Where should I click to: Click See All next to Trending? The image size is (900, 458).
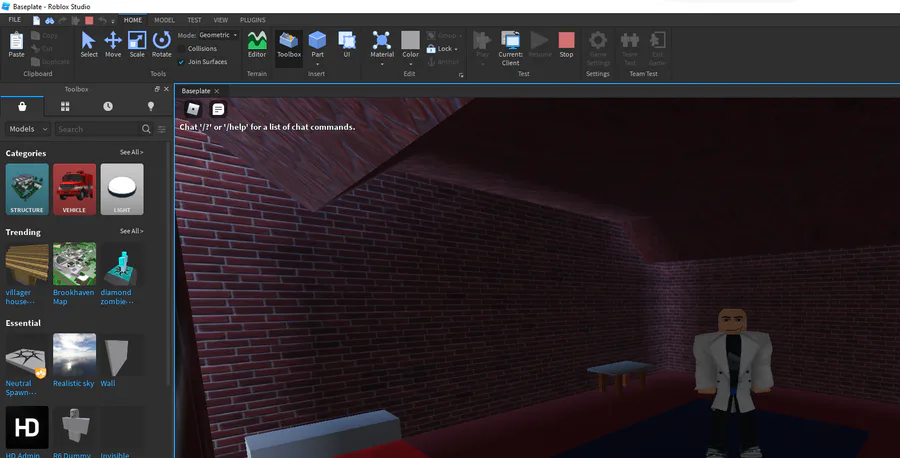(x=131, y=231)
